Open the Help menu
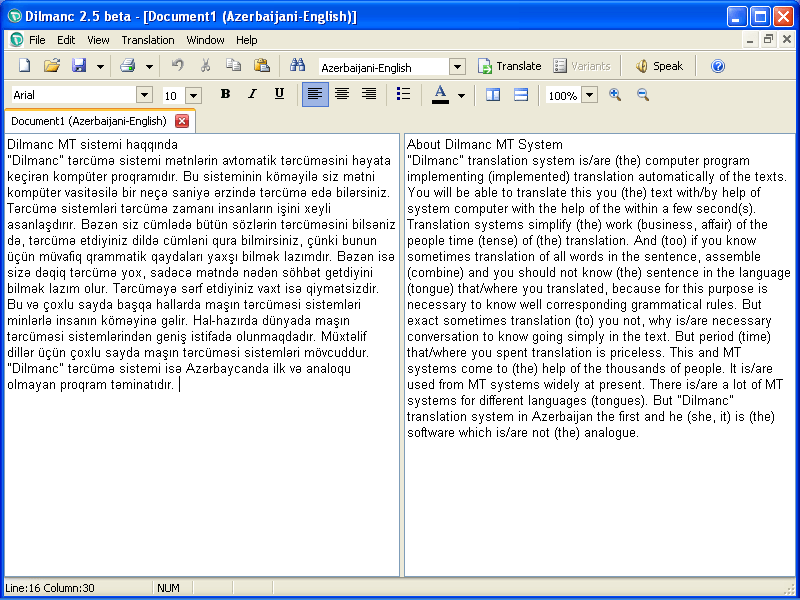 (x=246, y=40)
